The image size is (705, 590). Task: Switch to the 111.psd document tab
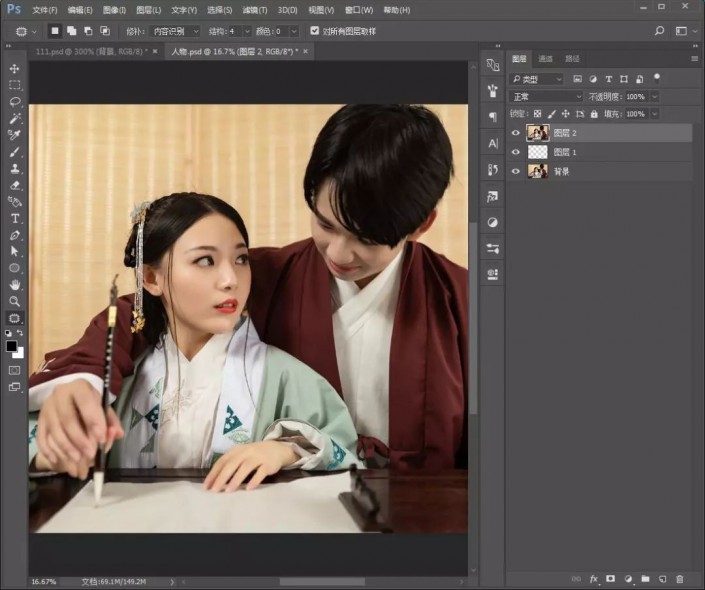(x=91, y=51)
